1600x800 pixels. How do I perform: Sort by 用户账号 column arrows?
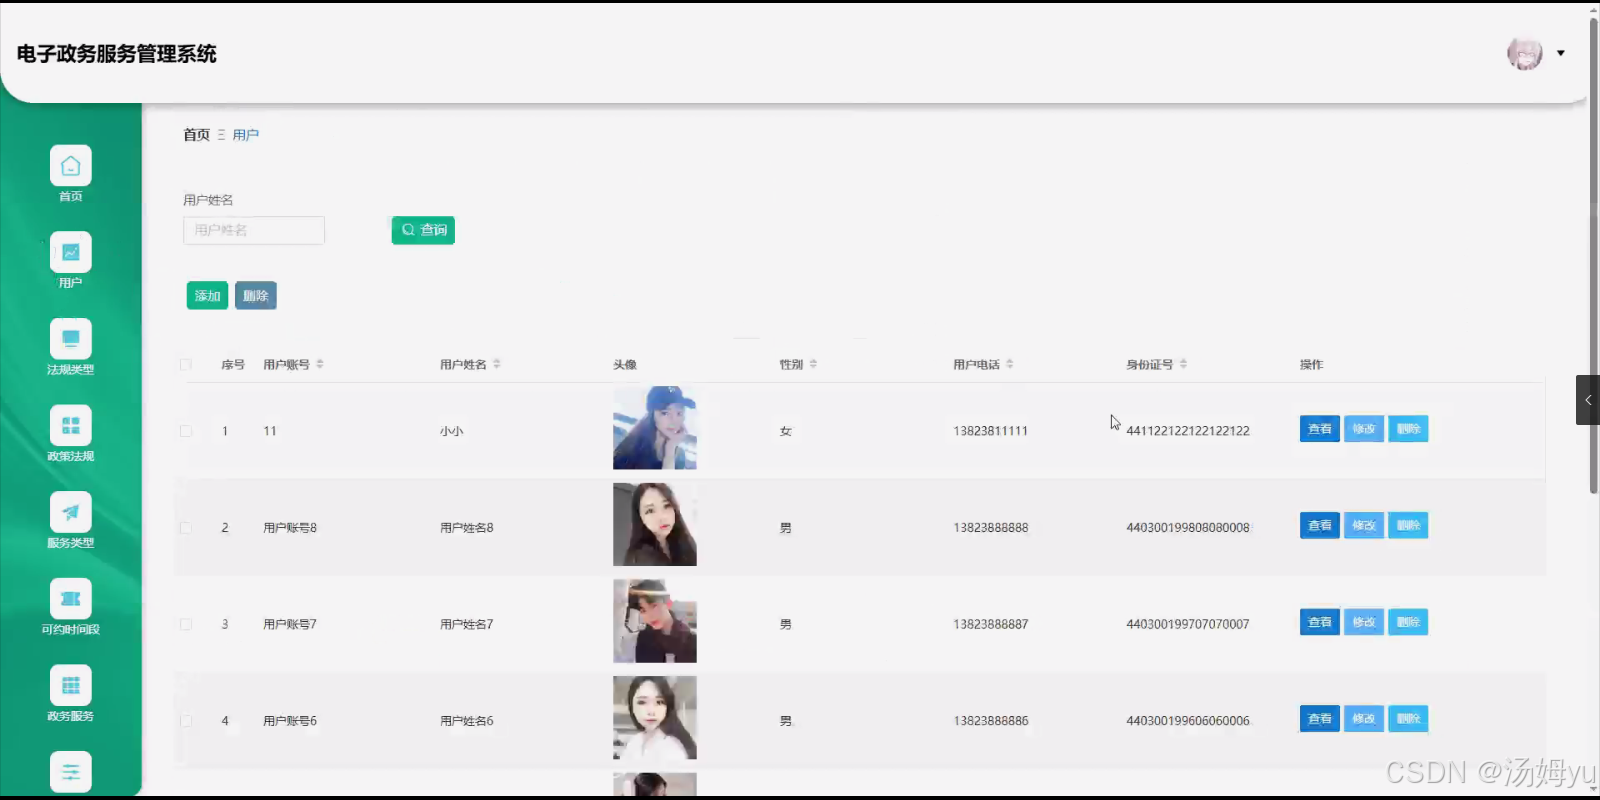tap(320, 364)
